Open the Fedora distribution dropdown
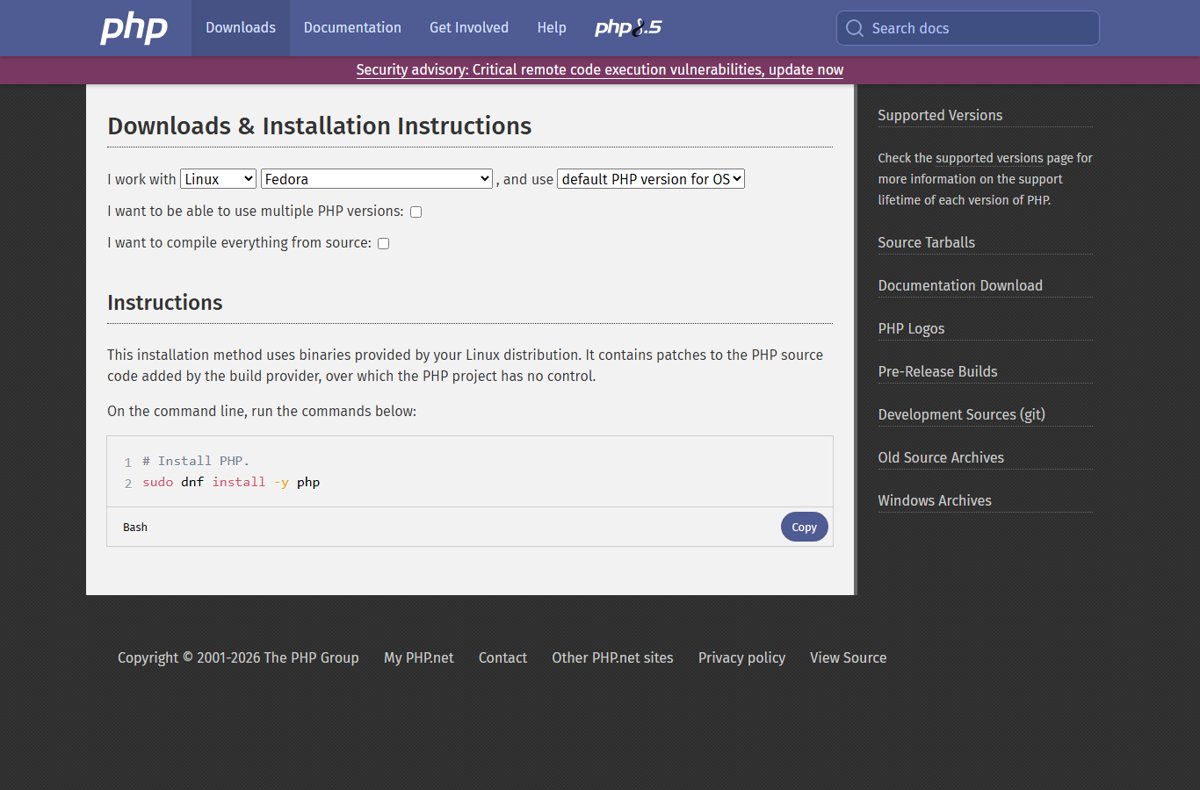The height and width of the screenshot is (790, 1200). [x=377, y=179]
